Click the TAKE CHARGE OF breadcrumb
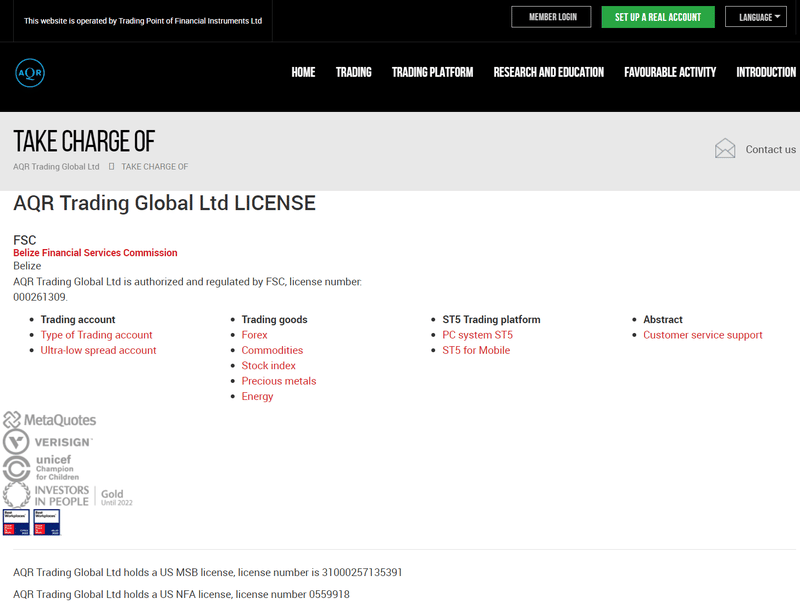Image resolution: width=800 pixels, height=604 pixels. (x=155, y=167)
